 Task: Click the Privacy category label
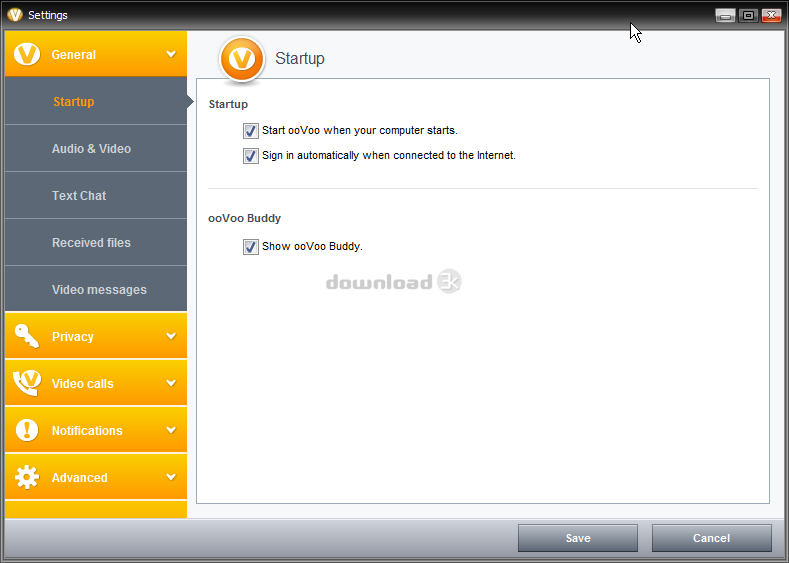point(73,337)
